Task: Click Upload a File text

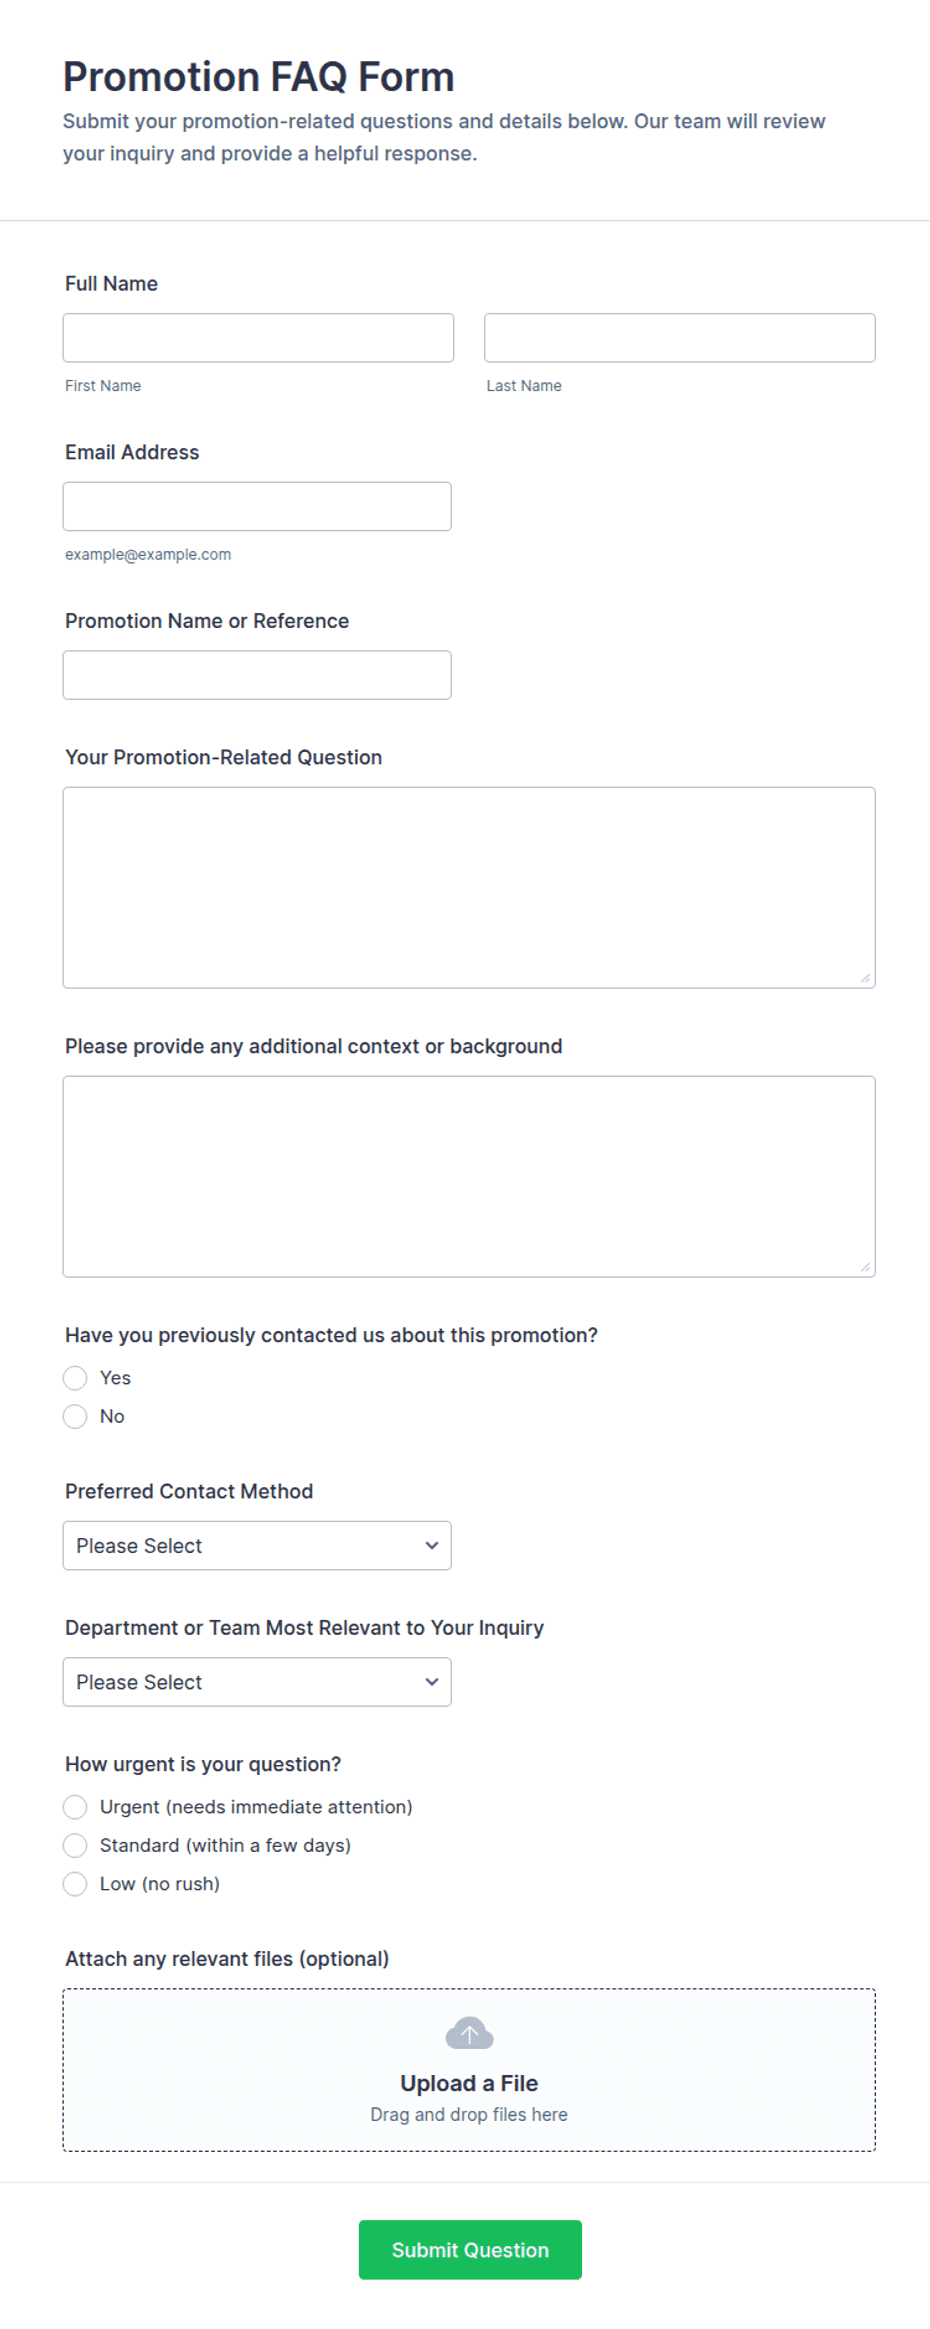Action: click(x=469, y=2083)
